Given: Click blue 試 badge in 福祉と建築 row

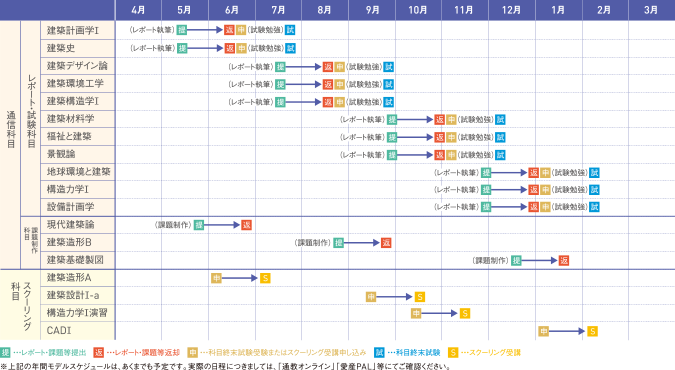Looking at the screenshot, I should (500, 137).
